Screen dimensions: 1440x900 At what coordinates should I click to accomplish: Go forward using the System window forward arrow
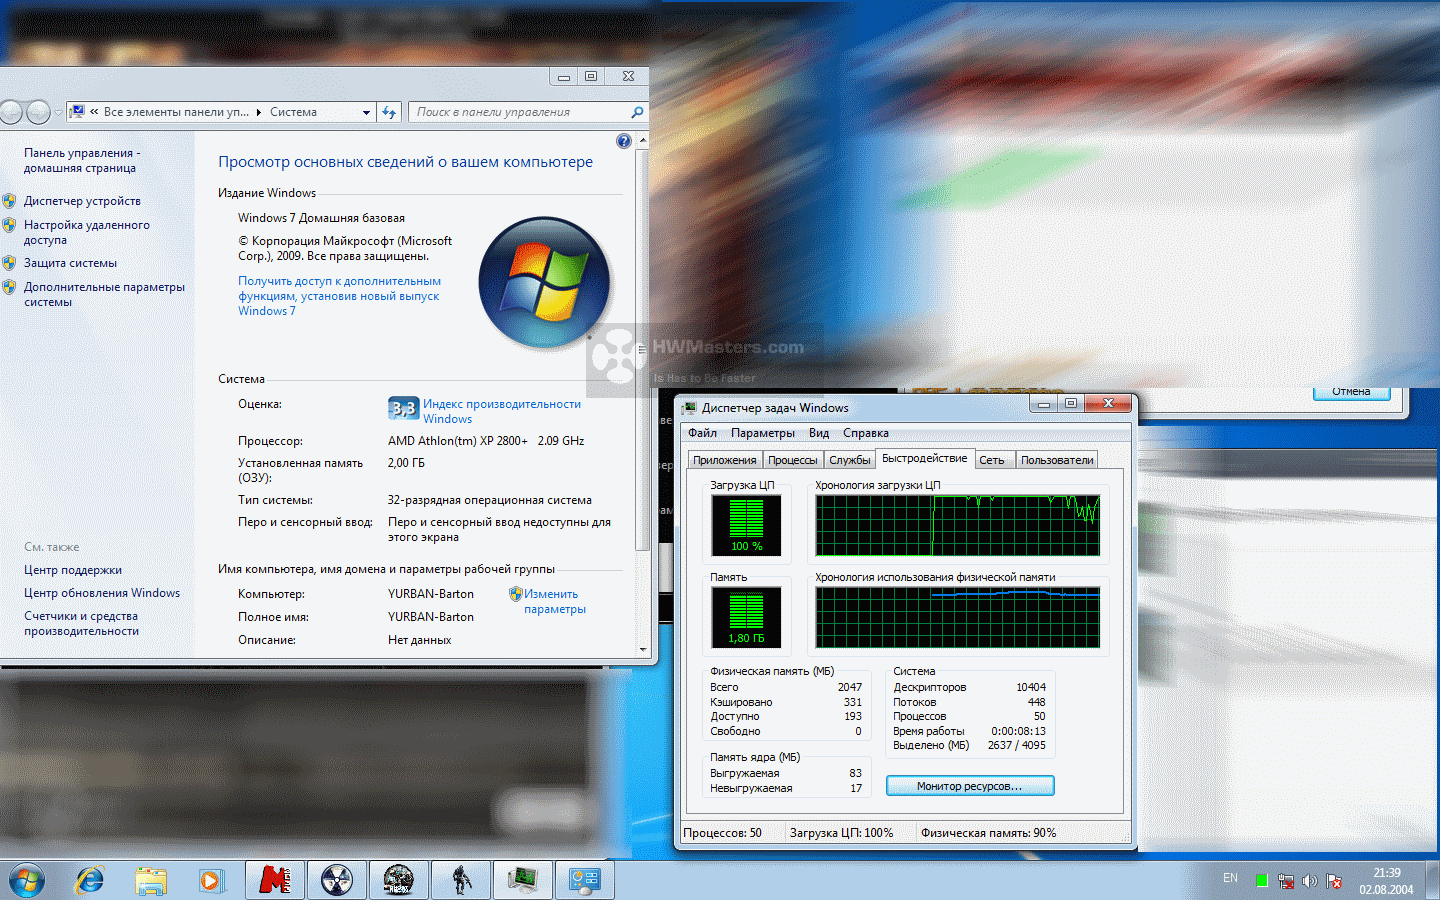pos(38,112)
